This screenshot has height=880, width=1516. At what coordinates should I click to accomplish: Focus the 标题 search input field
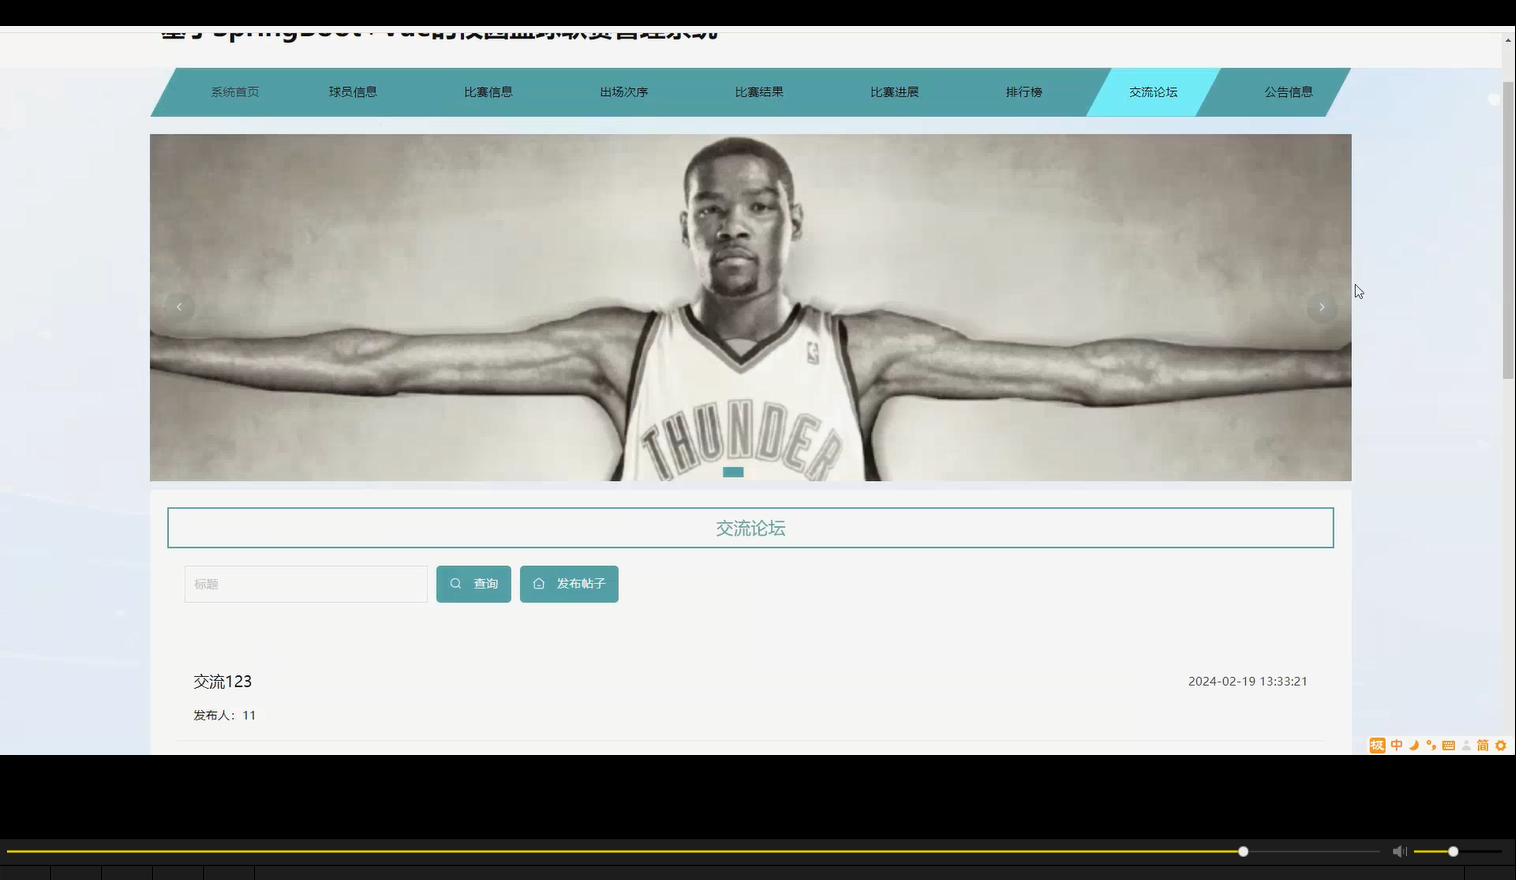tap(306, 584)
